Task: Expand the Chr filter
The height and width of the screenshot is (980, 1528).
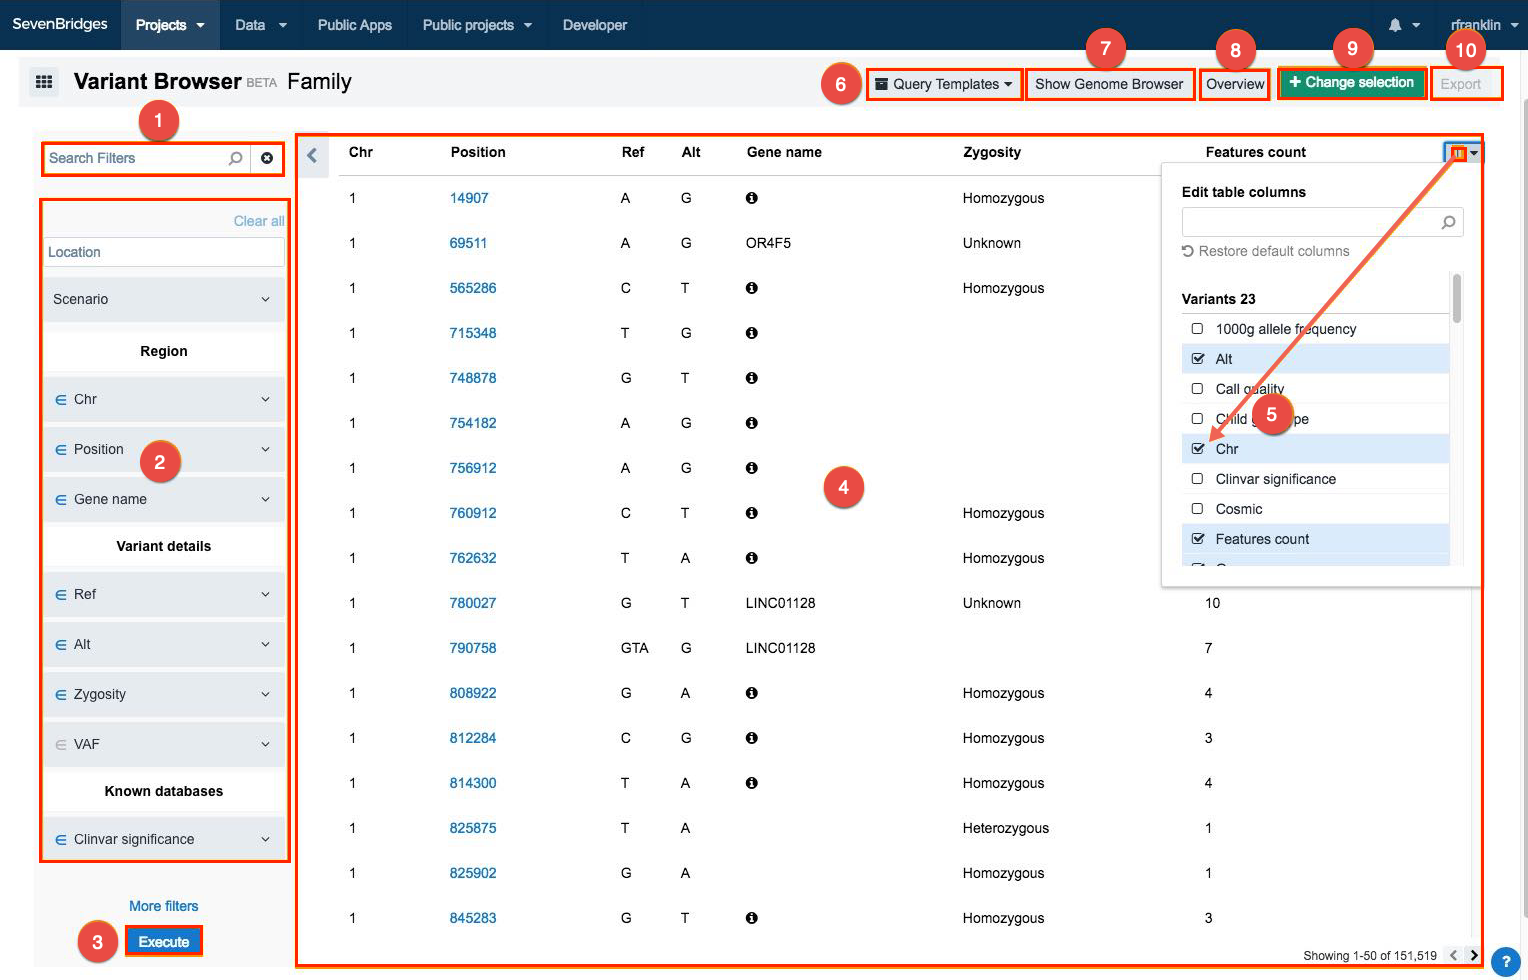Action: coord(164,399)
